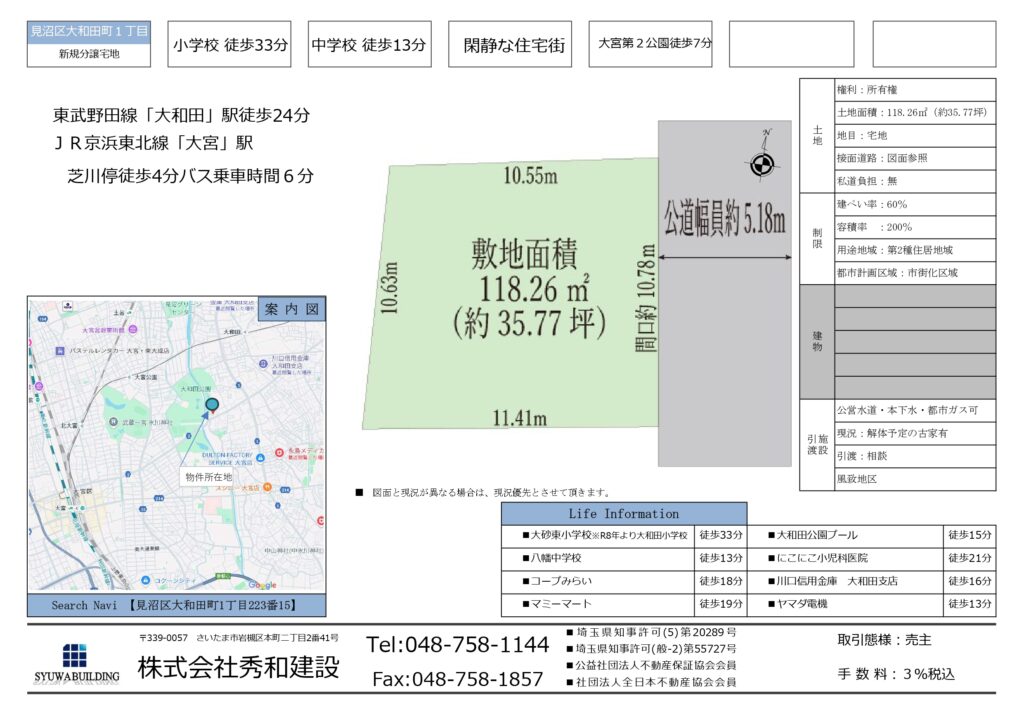This screenshot has width=1024, height=724.
Task: Click the 芝川停徒歩4分バス乗車時間６分 line
Action: (191, 176)
